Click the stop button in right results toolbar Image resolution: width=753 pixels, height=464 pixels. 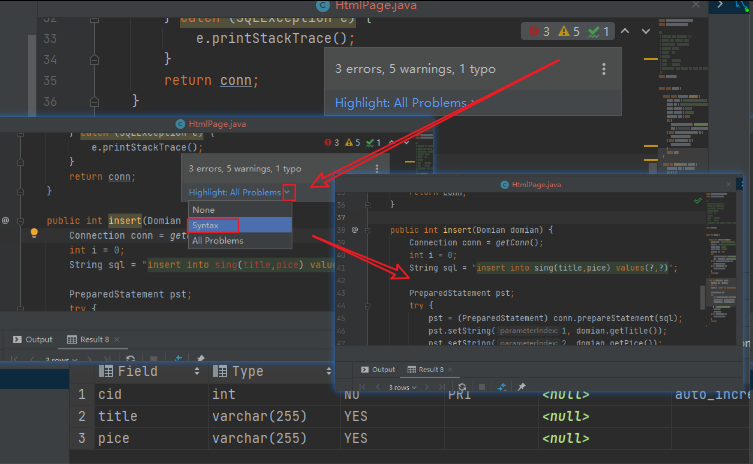point(482,387)
